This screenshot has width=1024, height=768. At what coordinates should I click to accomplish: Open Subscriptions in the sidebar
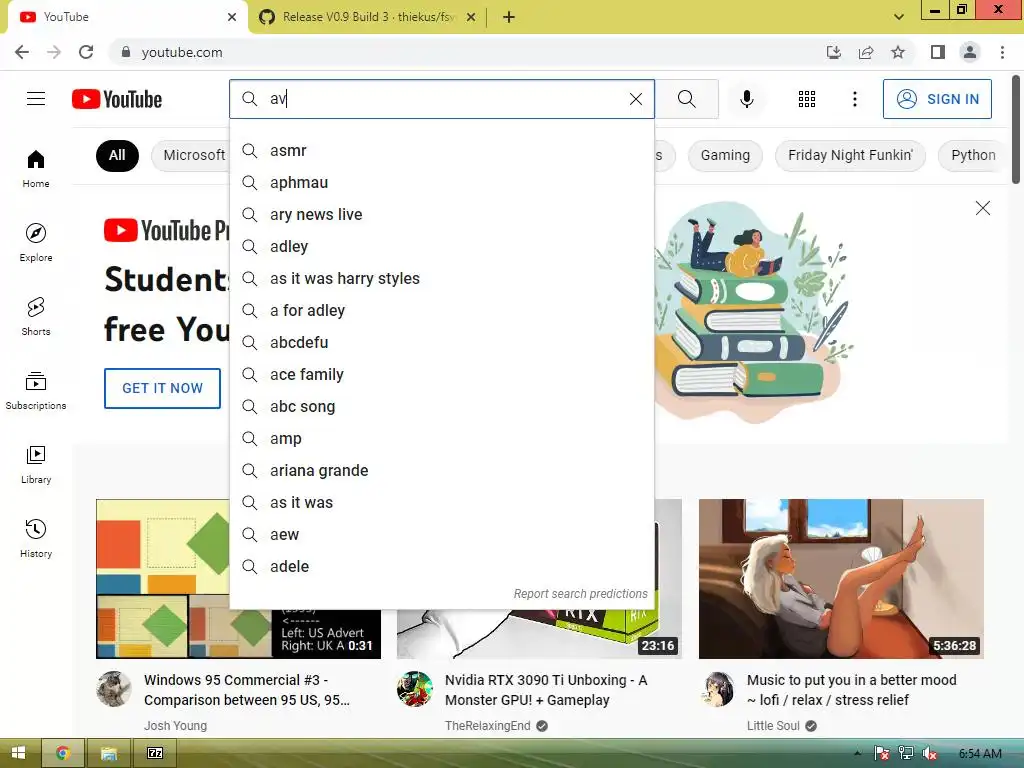36,391
